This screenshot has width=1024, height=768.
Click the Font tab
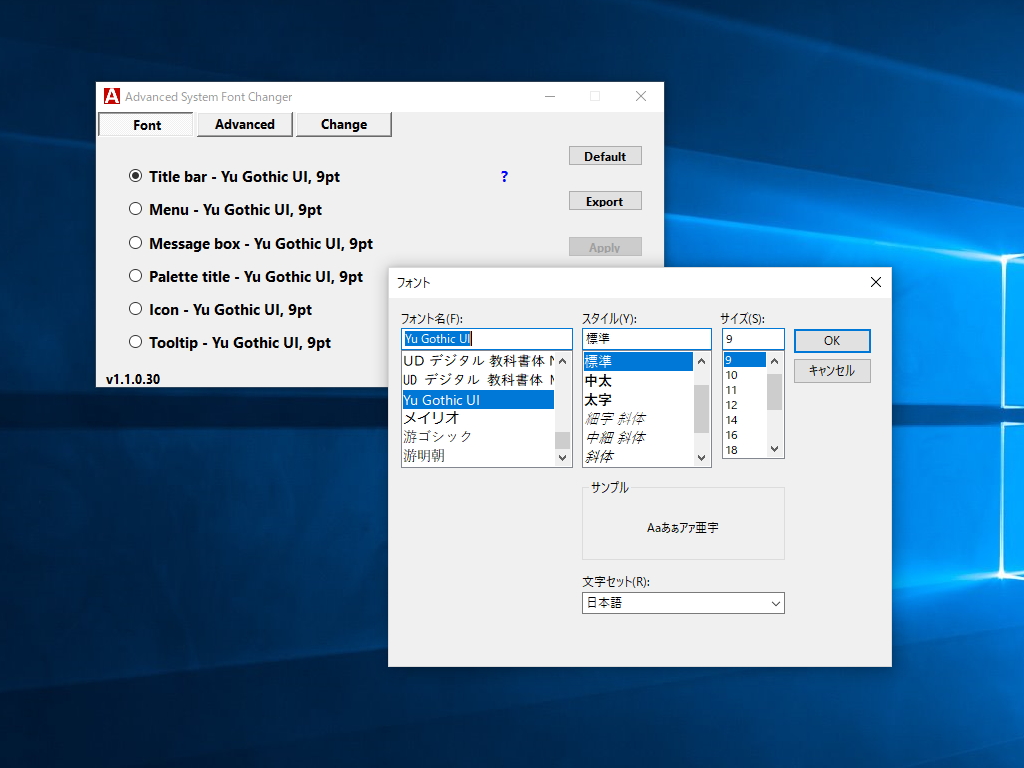(x=146, y=124)
